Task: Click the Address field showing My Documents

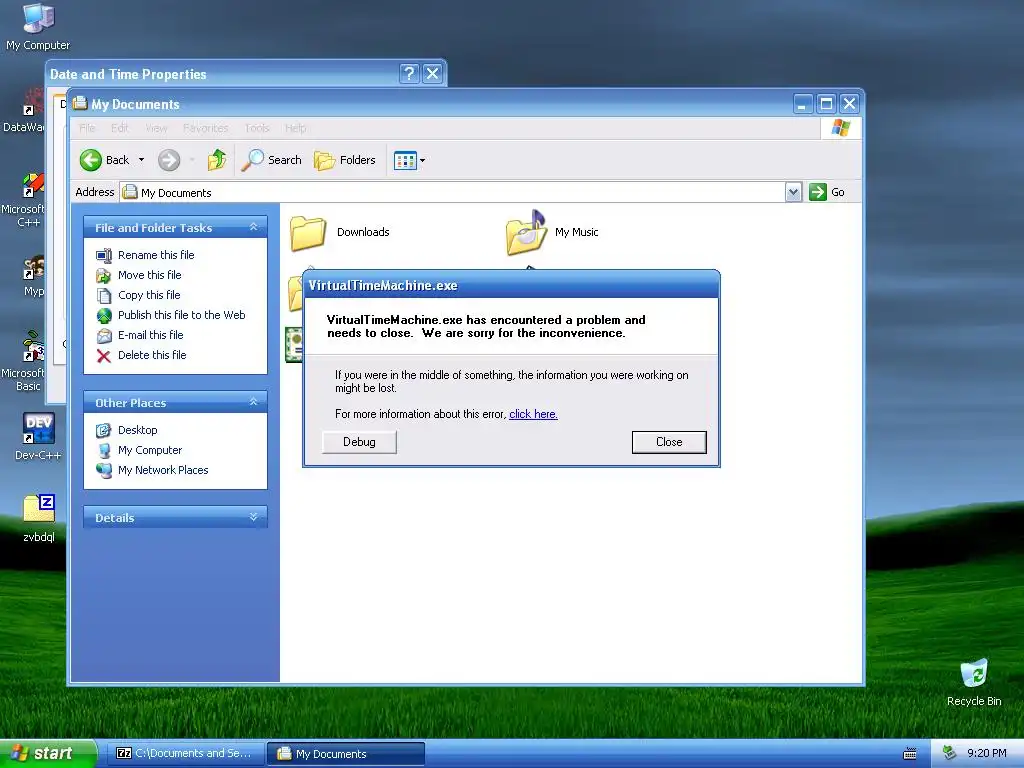Action: (x=453, y=193)
